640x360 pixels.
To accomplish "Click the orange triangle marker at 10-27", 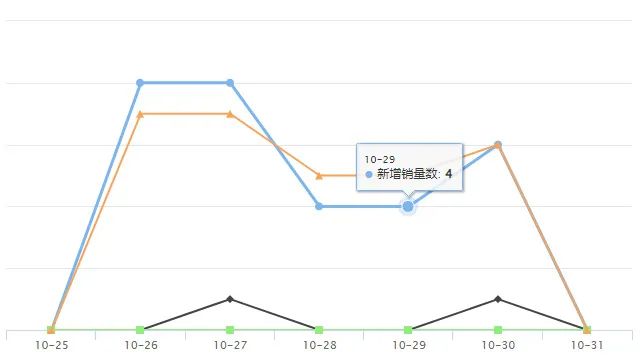I will pyautogui.click(x=230, y=114).
